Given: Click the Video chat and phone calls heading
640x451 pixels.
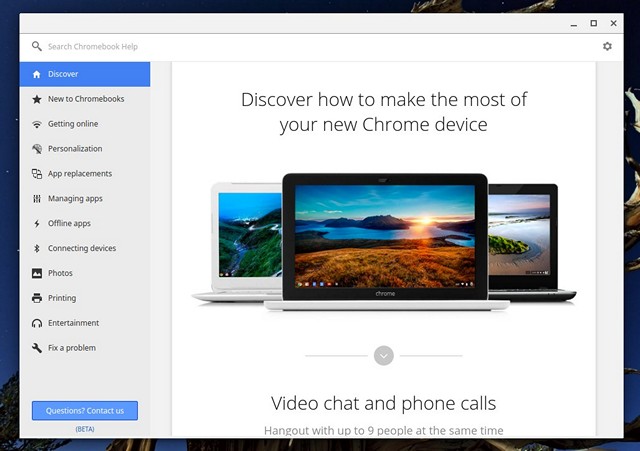Looking at the screenshot, I should pos(383,403).
